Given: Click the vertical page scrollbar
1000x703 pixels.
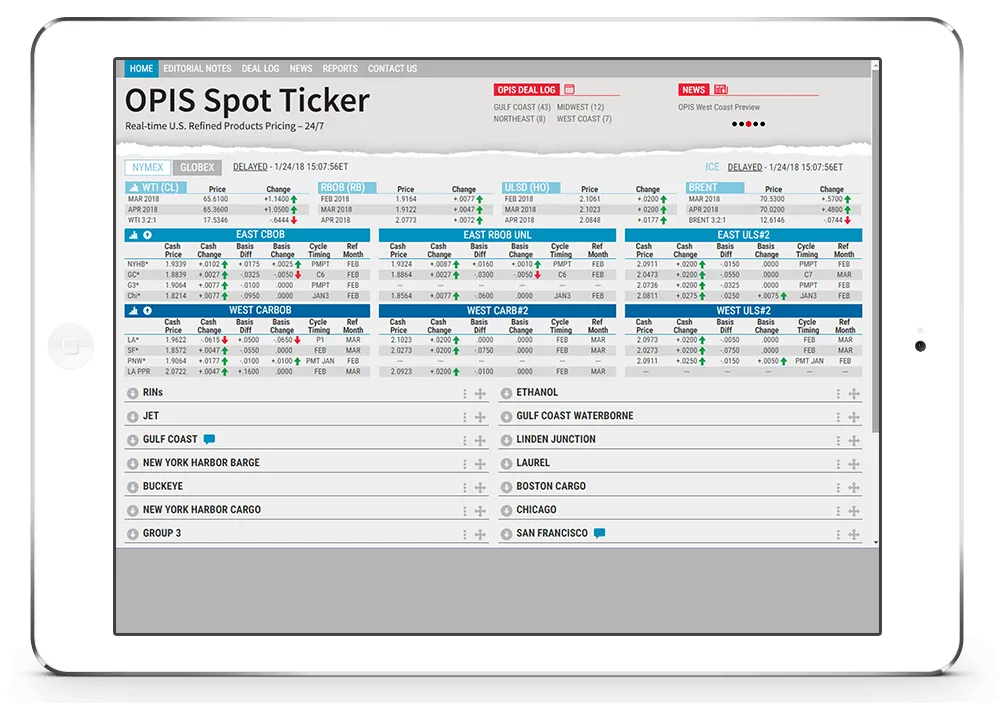Looking at the screenshot, I should (876, 249).
